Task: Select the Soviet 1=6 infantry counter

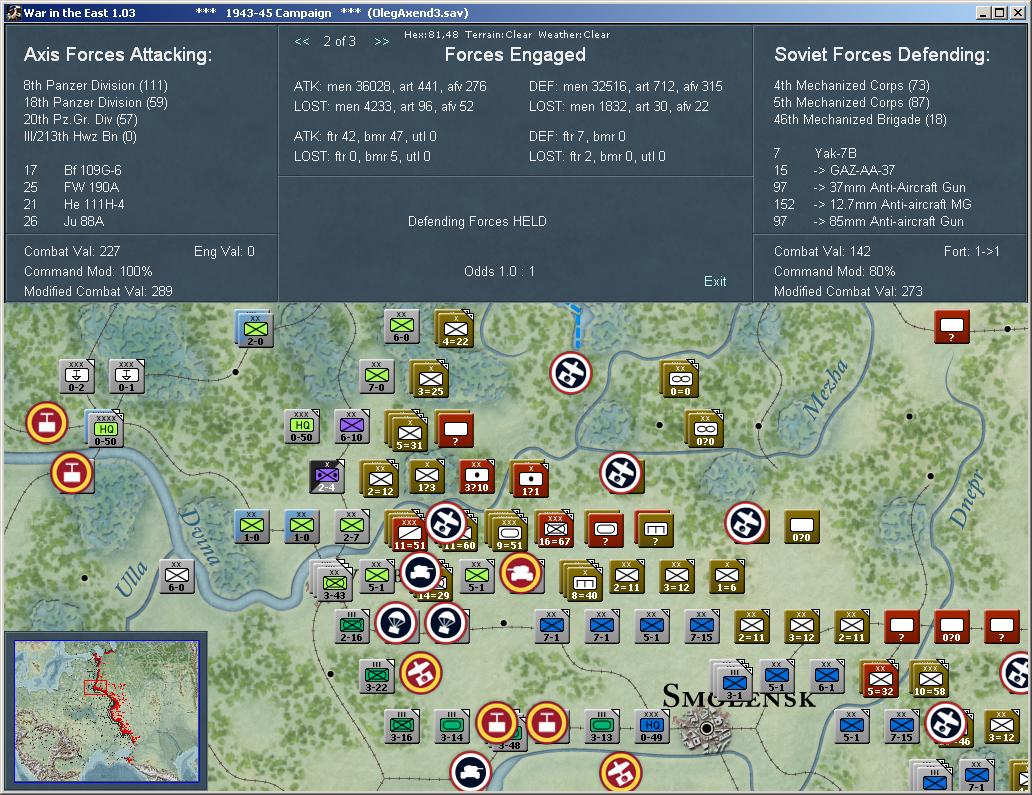Action: click(727, 576)
